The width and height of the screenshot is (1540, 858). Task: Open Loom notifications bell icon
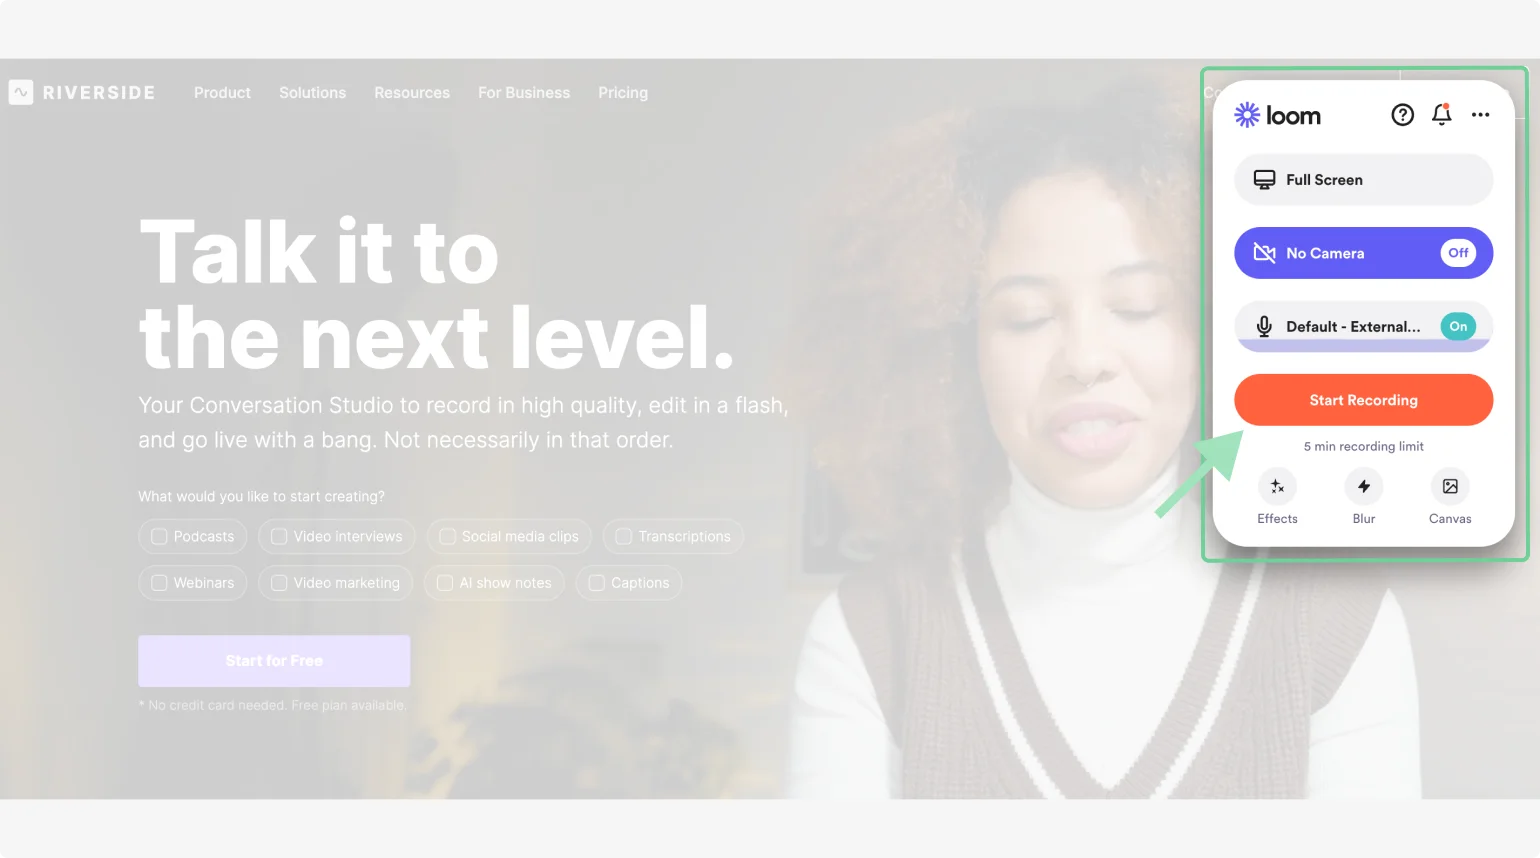pyautogui.click(x=1441, y=115)
